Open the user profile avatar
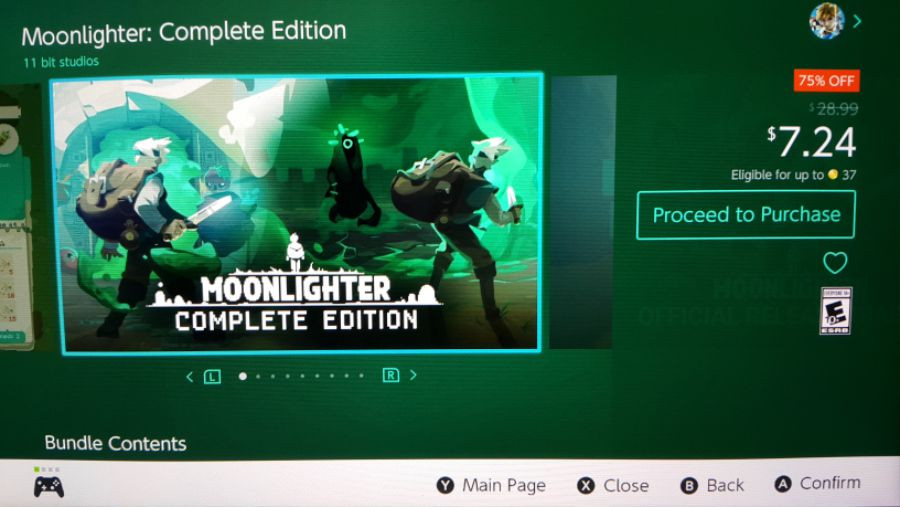This screenshot has width=900, height=507. pyautogui.click(x=826, y=21)
